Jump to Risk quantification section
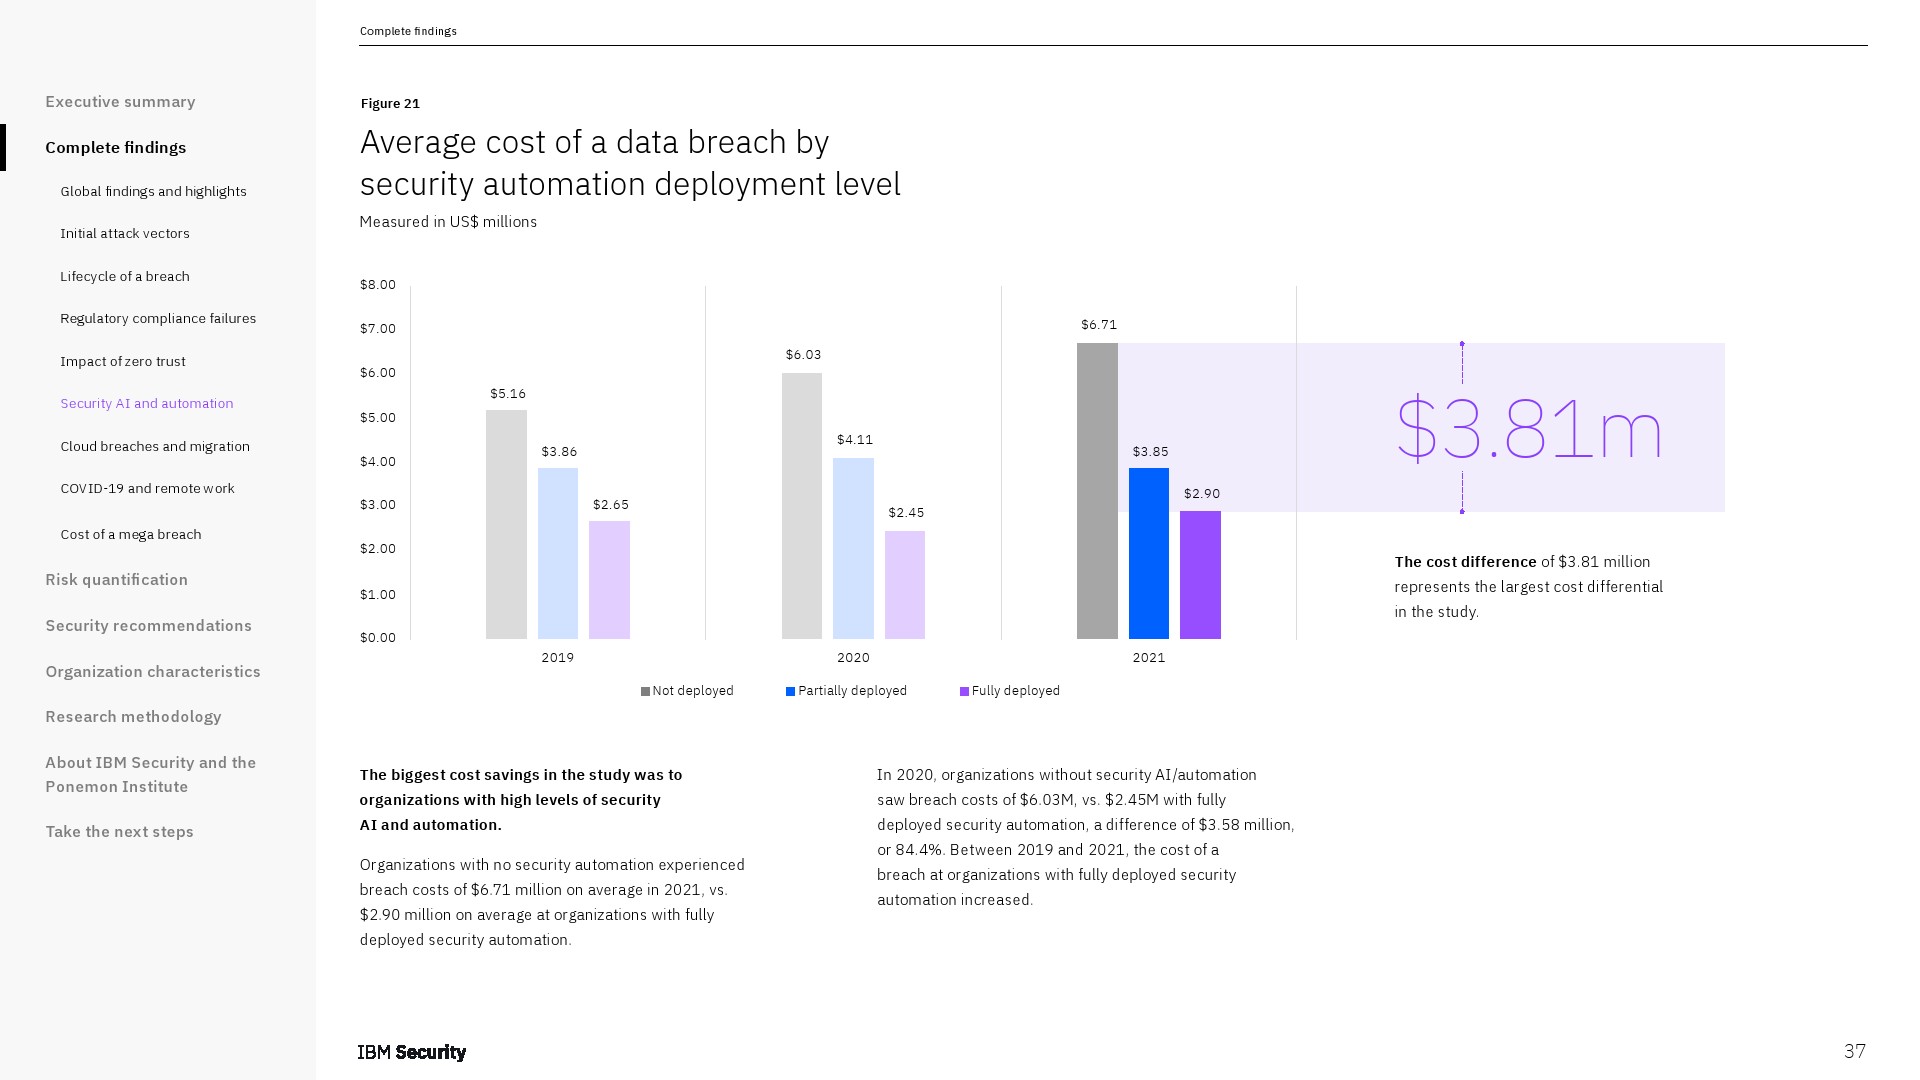1920x1080 pixels. (x=116, y=579)
